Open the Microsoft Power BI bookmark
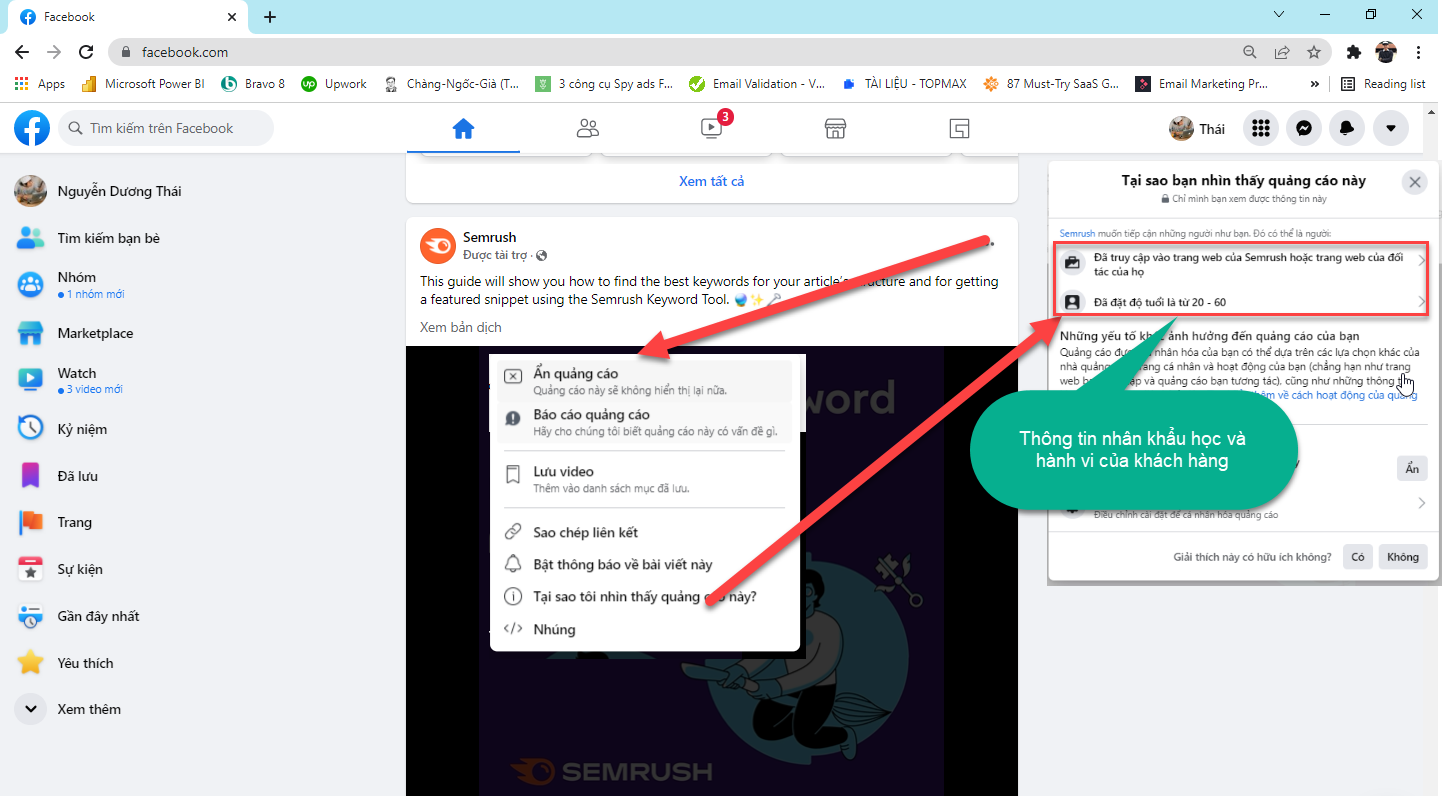 145,84
